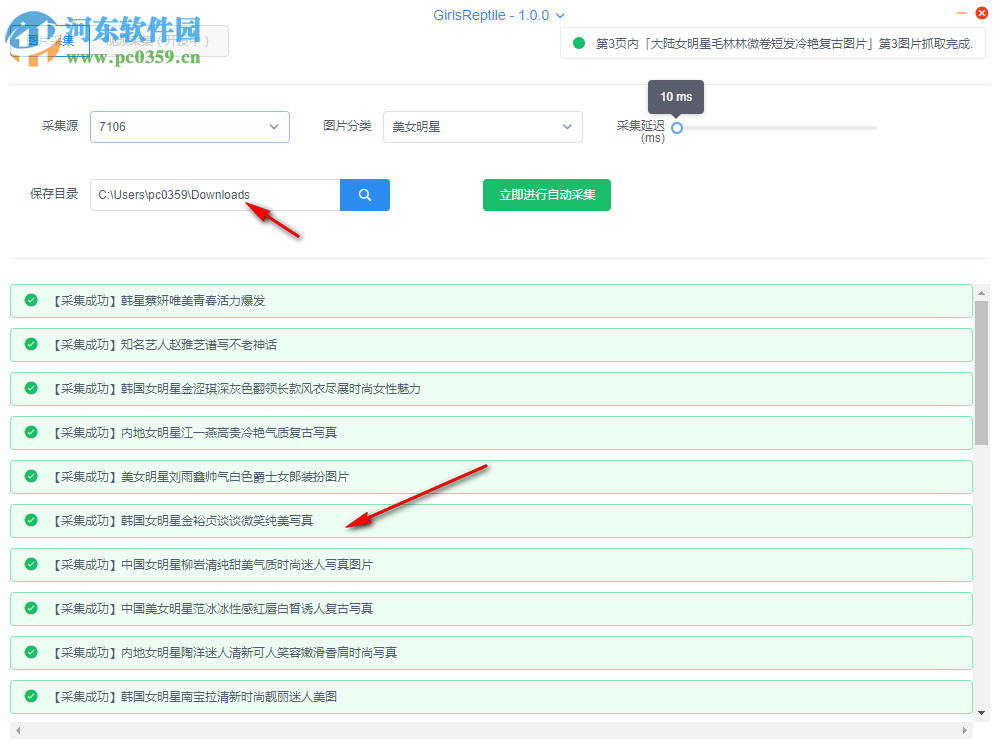Select log entry 韩国女明星南宝拉清新时尚靓丽
Image resolution: width=1000 pixels, height=750 pixels.
pos(491,697)
